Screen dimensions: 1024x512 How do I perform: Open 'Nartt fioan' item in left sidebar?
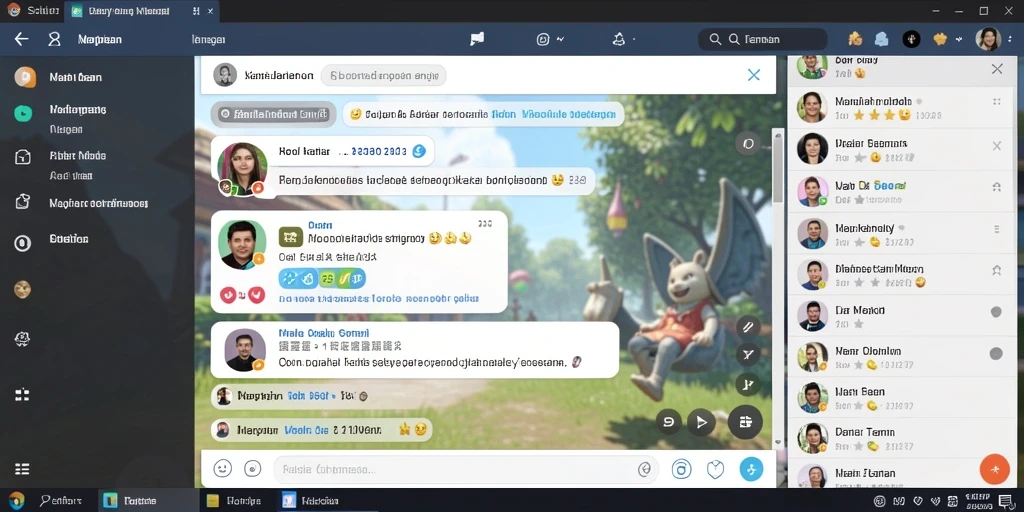[75, 77]
